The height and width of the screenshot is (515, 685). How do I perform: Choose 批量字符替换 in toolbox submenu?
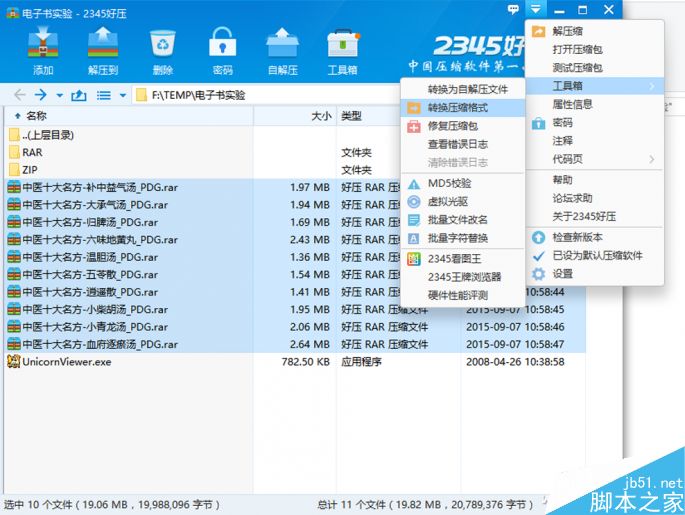click(463, 238)
